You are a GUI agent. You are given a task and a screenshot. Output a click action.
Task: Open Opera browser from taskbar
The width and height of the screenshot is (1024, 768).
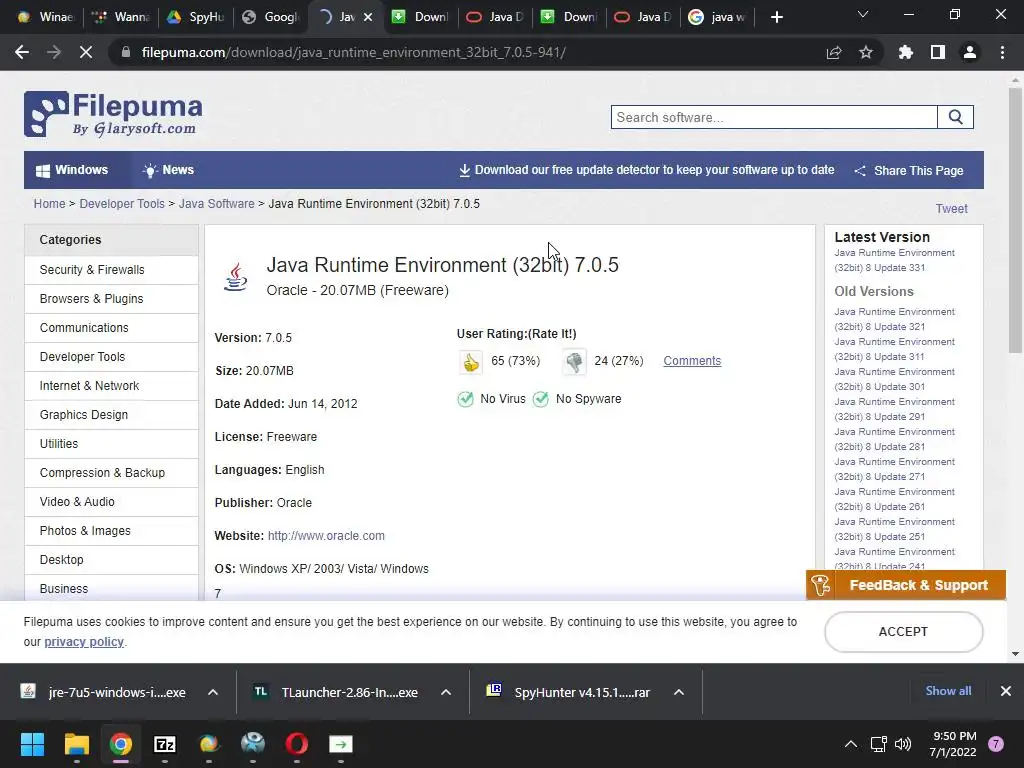click(296, 744)
